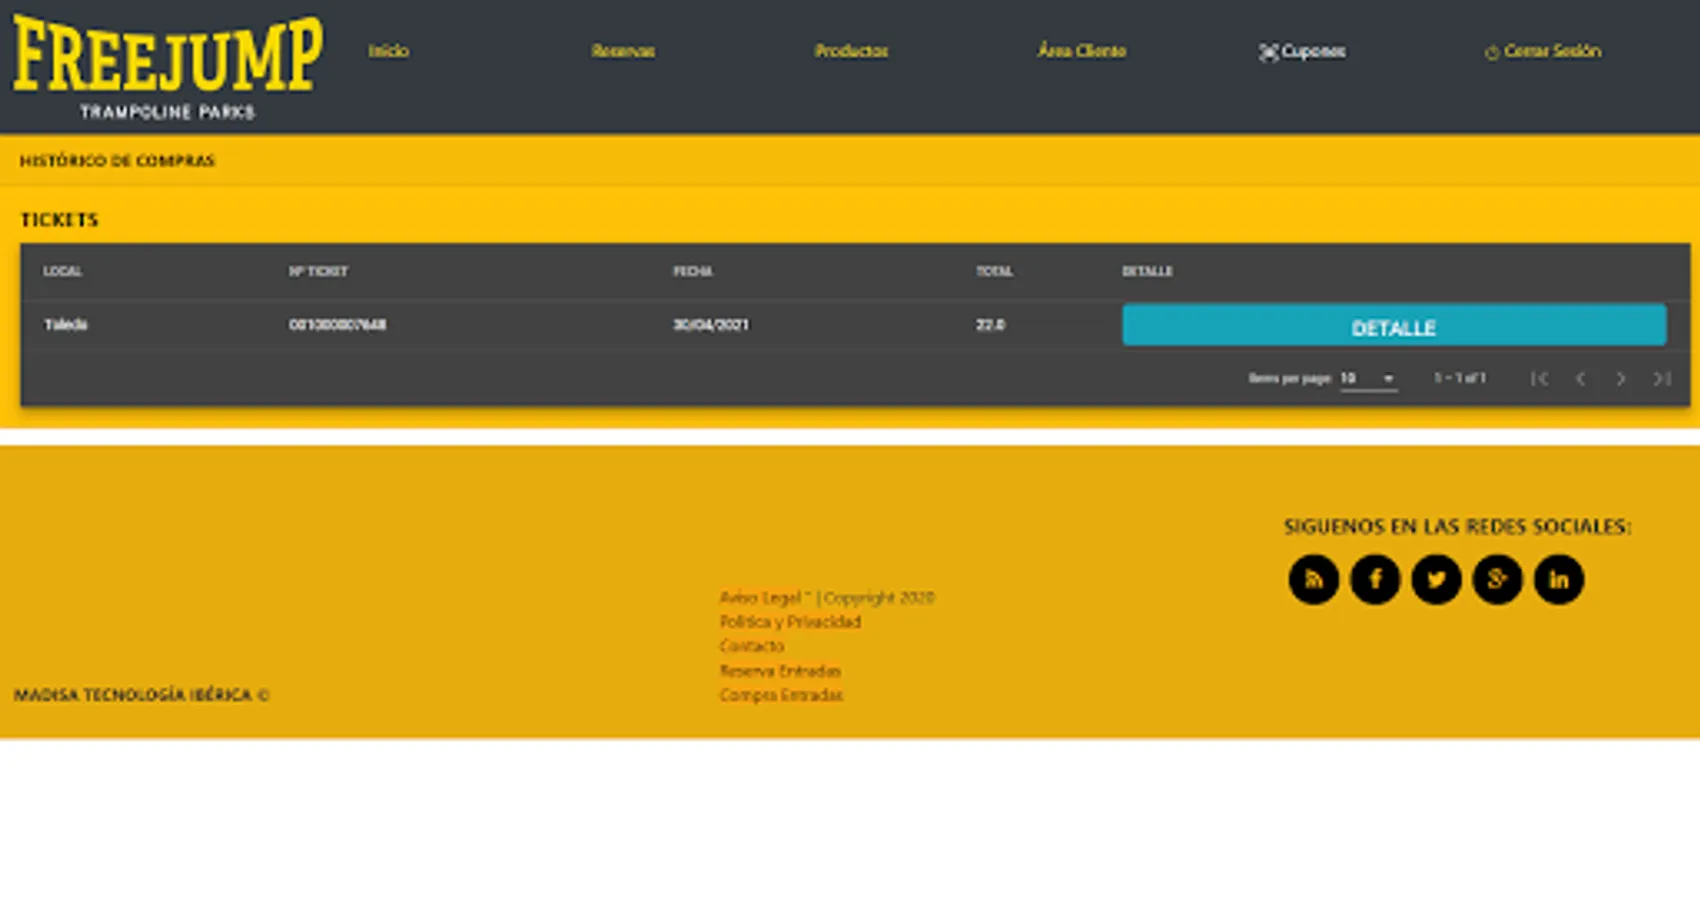Click Cerrar Sesión to log out
The width and height of the screenshot is (1700, 900).
click(1543, 51)
